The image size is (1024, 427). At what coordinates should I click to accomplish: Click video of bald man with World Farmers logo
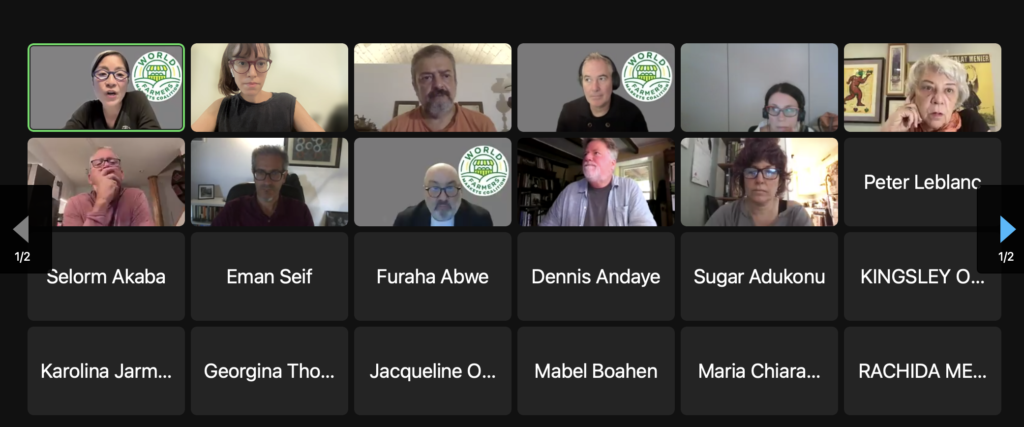[x=432, y=182]
